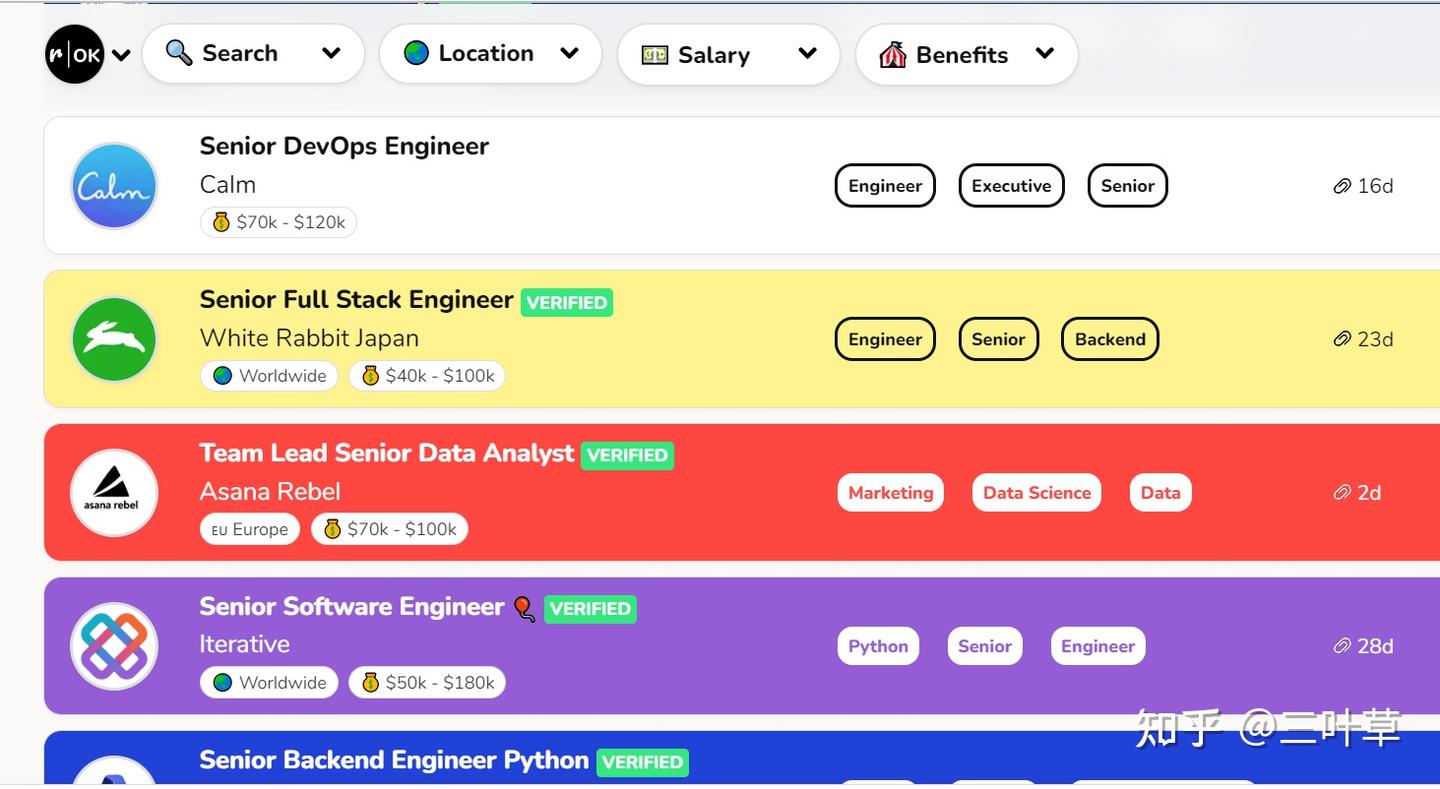Viewport: 1440px width, 789px height.
Task: Click the Asana Rebel logo
Action: (114, 493)
